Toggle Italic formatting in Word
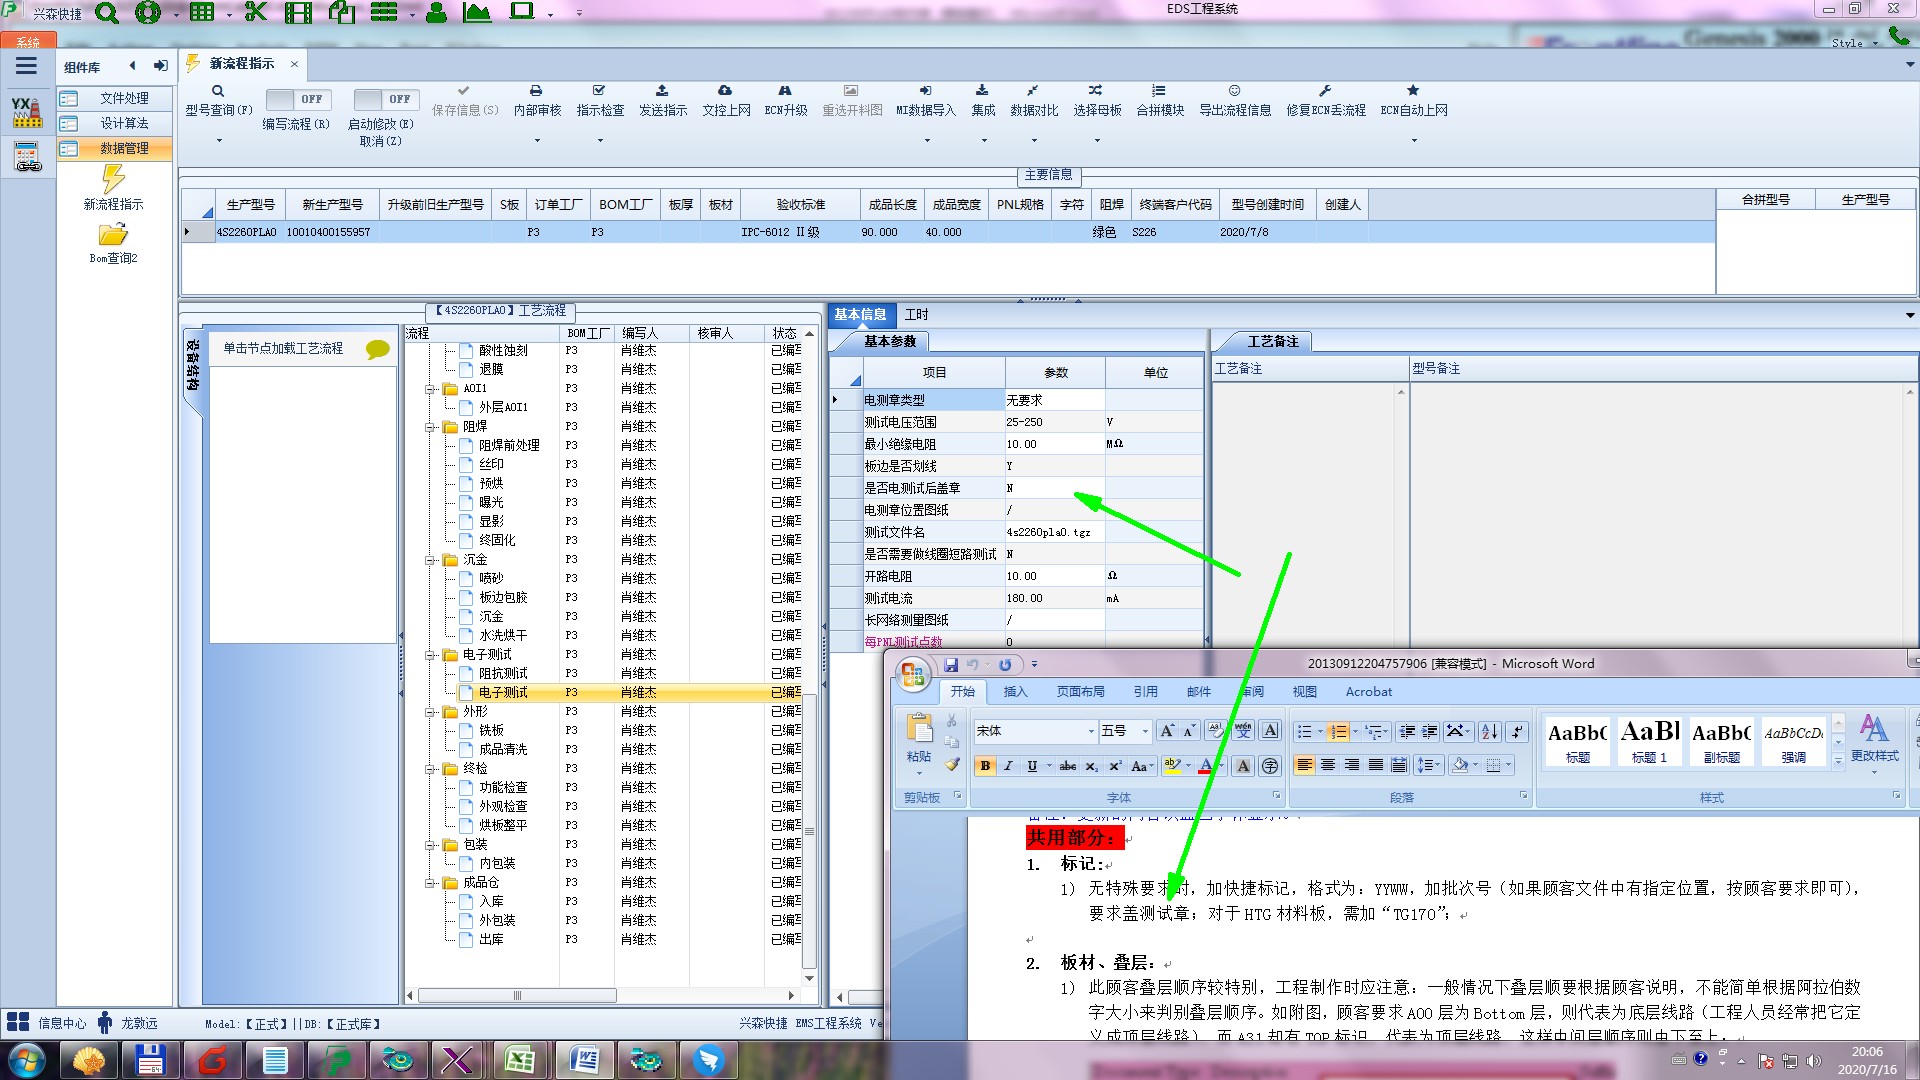1920x1080 pixels. coord(1008,766)
